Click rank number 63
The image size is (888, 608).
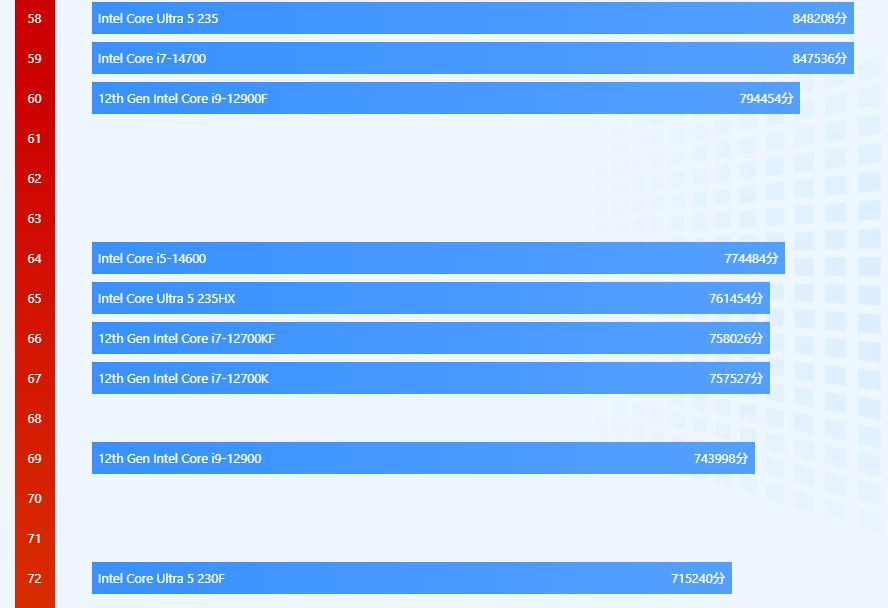pyautogui.click(x=35, y=219)
